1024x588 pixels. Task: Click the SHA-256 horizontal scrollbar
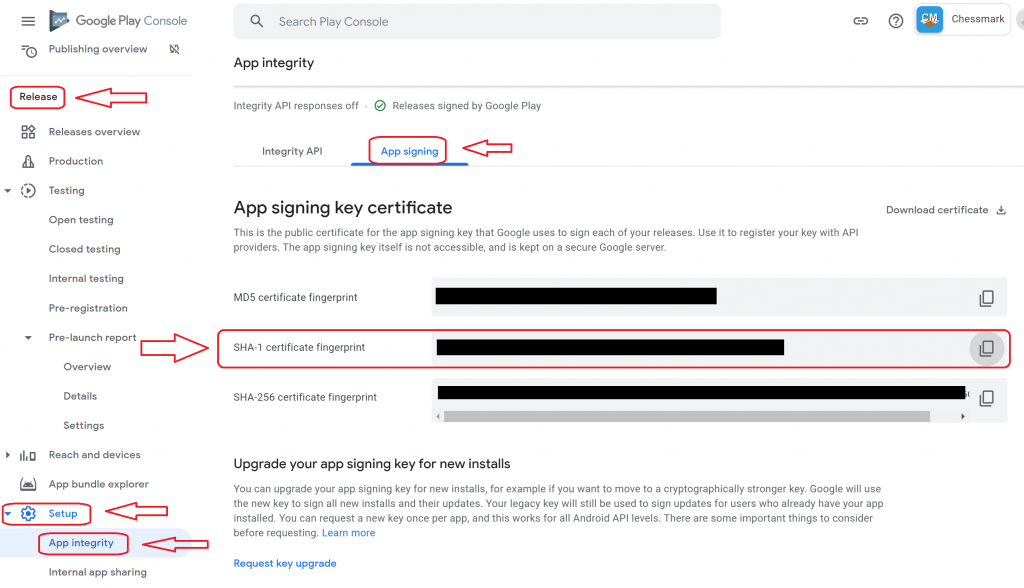click(x=686, y=417)
